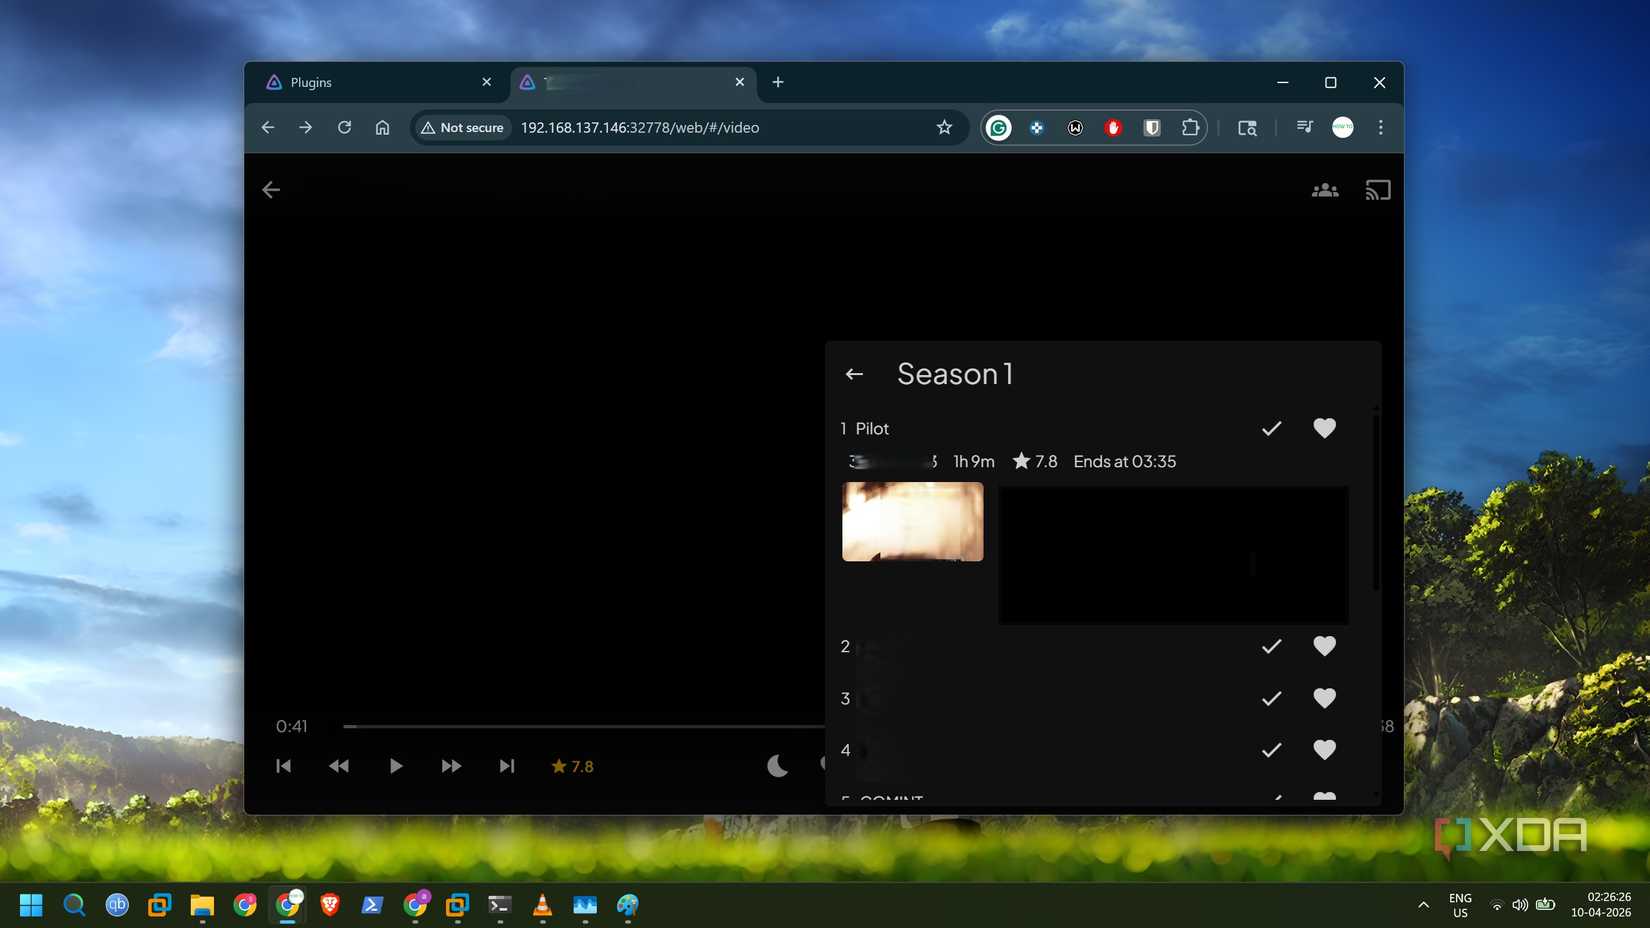This screenshot has height=928, width=1650.
Task: Toggle the played checkmark for episode 2
Action: tap(1271, 646)
